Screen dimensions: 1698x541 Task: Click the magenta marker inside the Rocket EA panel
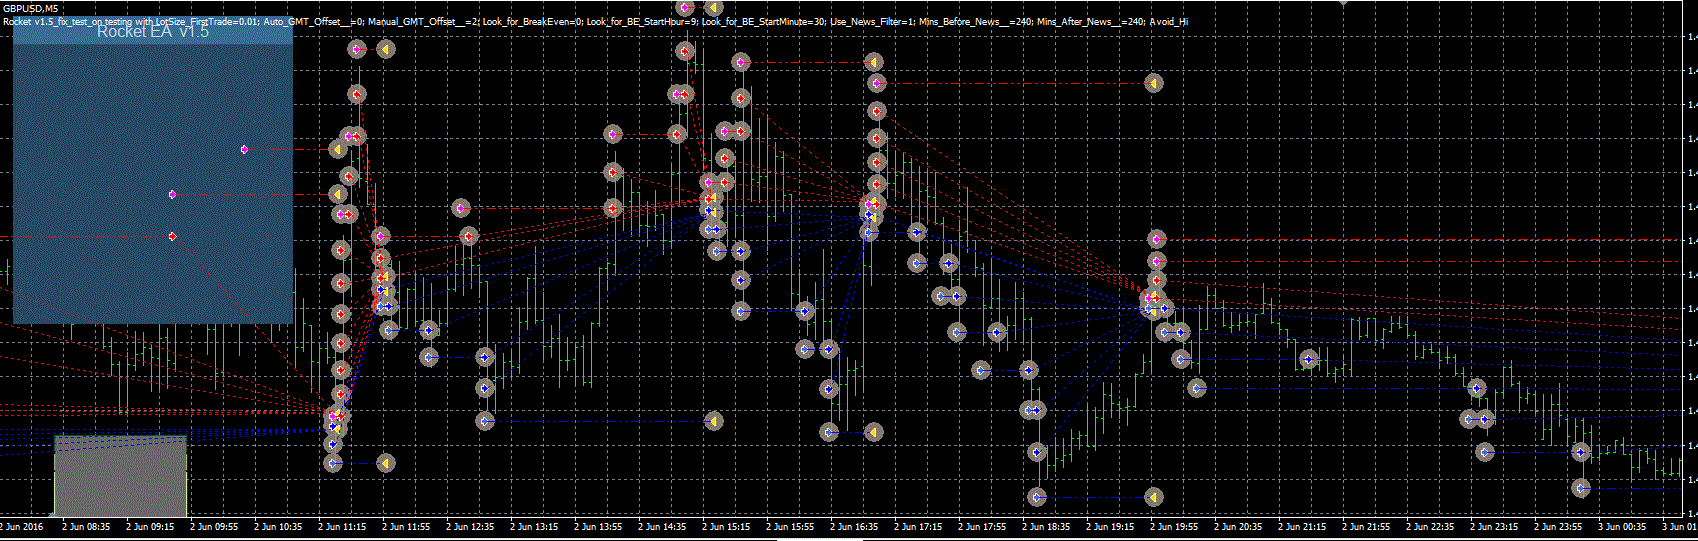click(x=244, y=149)
